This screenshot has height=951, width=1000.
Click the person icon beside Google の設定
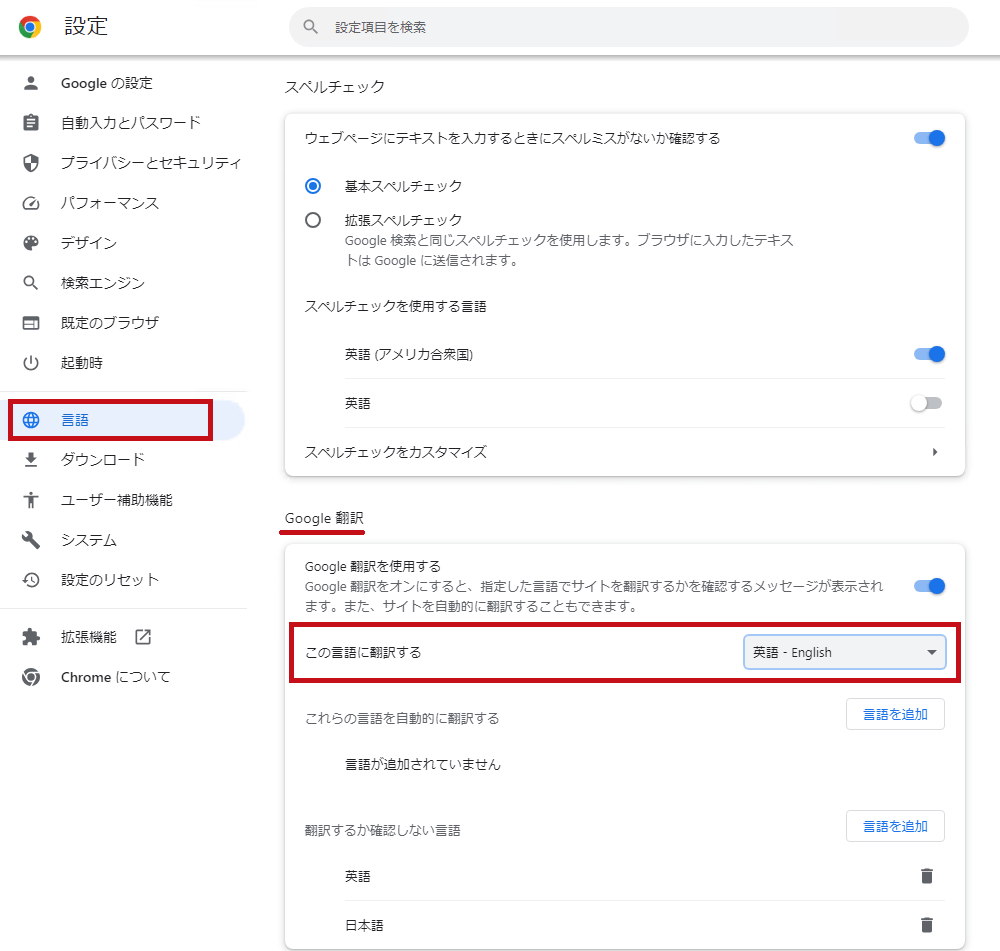coord(31,83)
